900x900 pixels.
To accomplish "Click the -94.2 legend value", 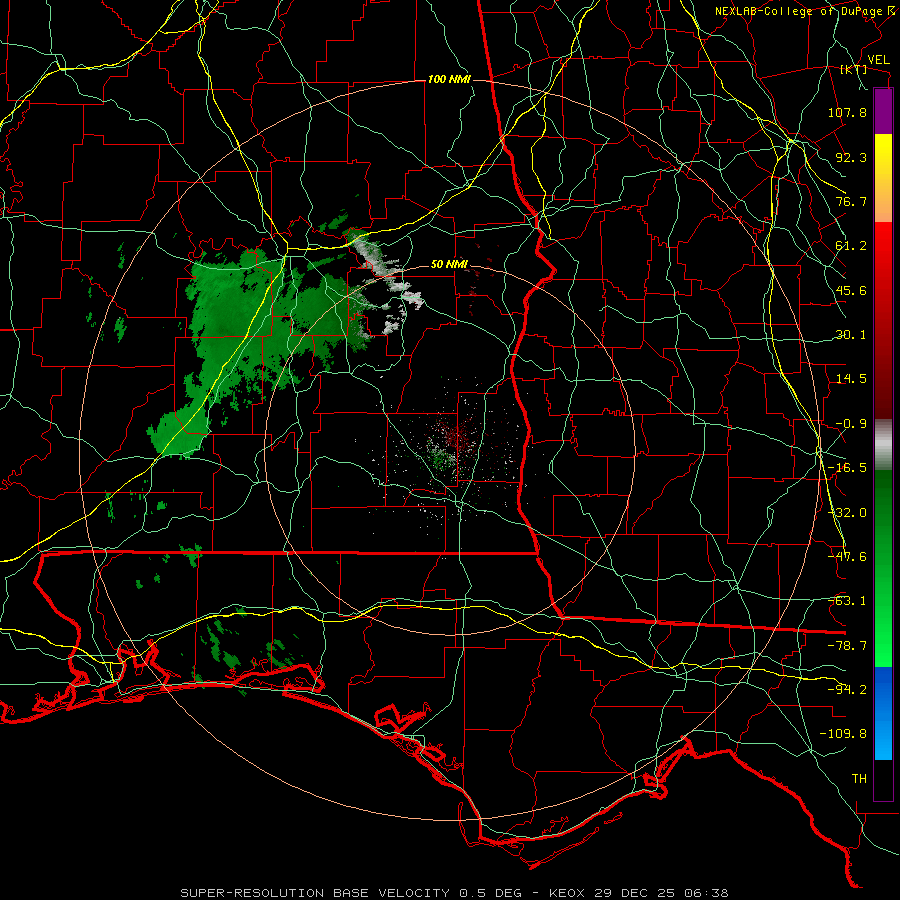I will 847,690.
